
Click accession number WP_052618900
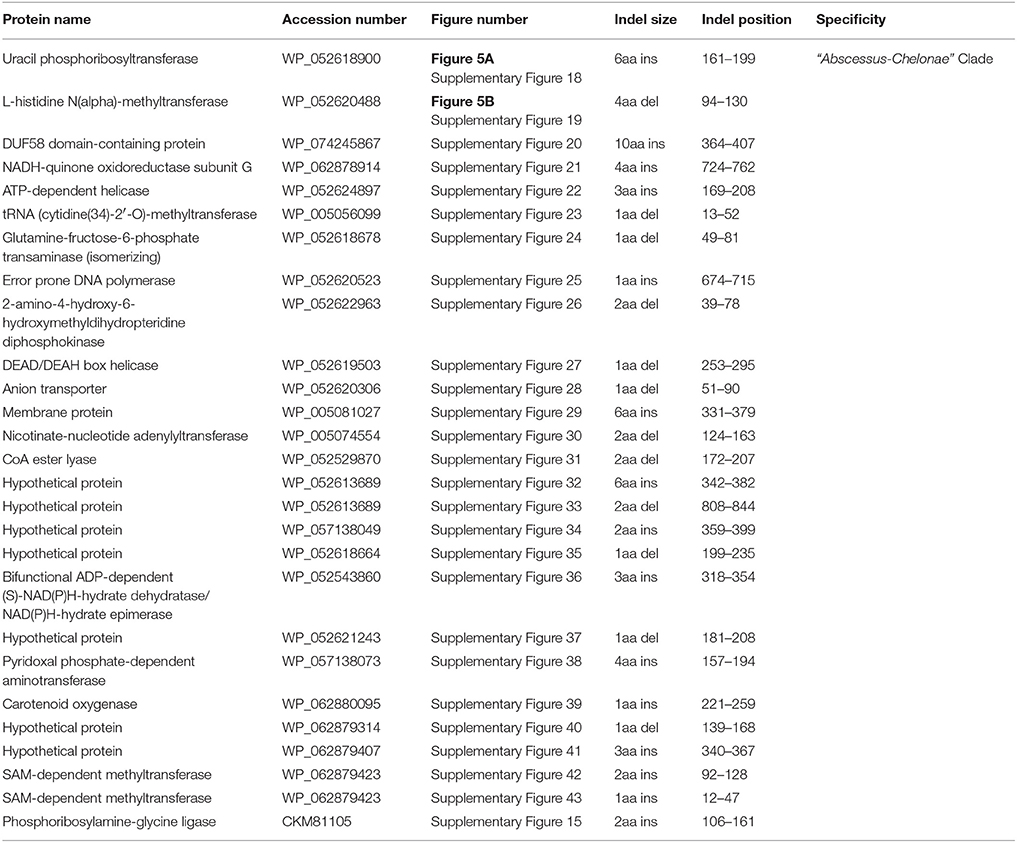click(331, 59)
